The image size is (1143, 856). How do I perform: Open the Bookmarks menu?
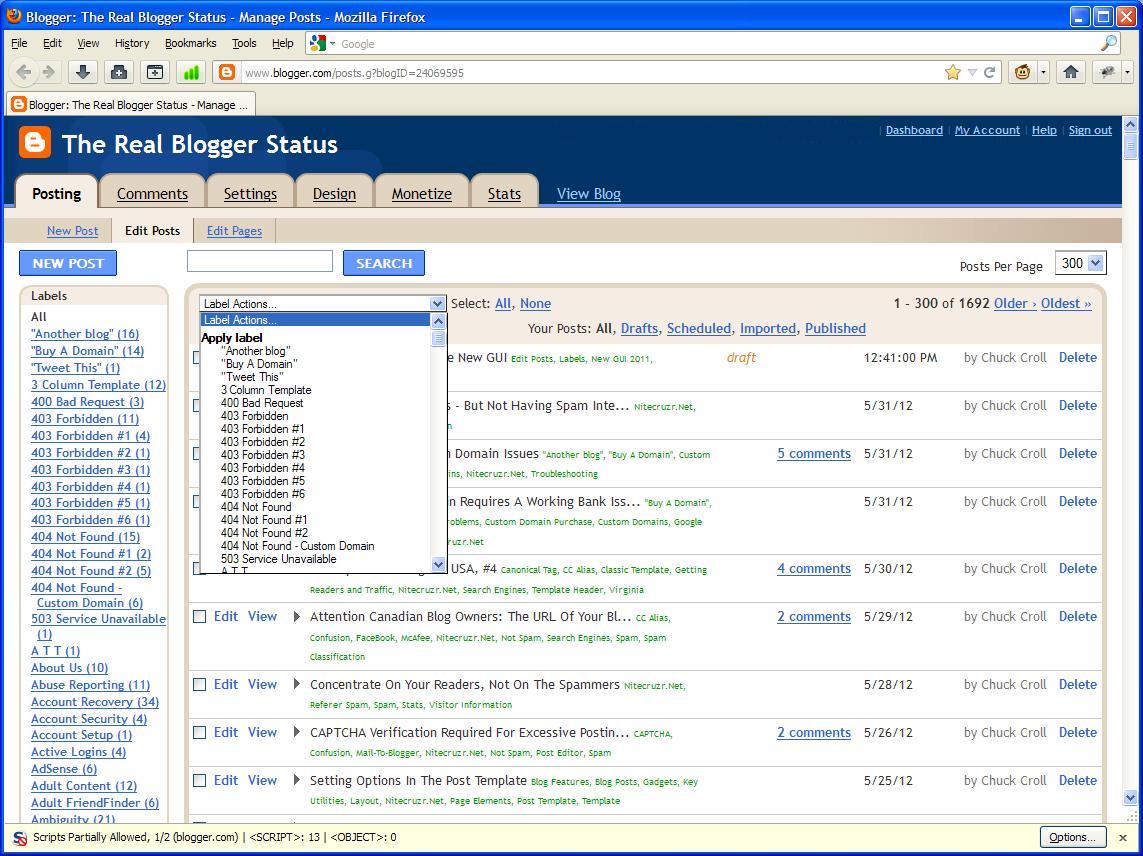tap(190, 43)
